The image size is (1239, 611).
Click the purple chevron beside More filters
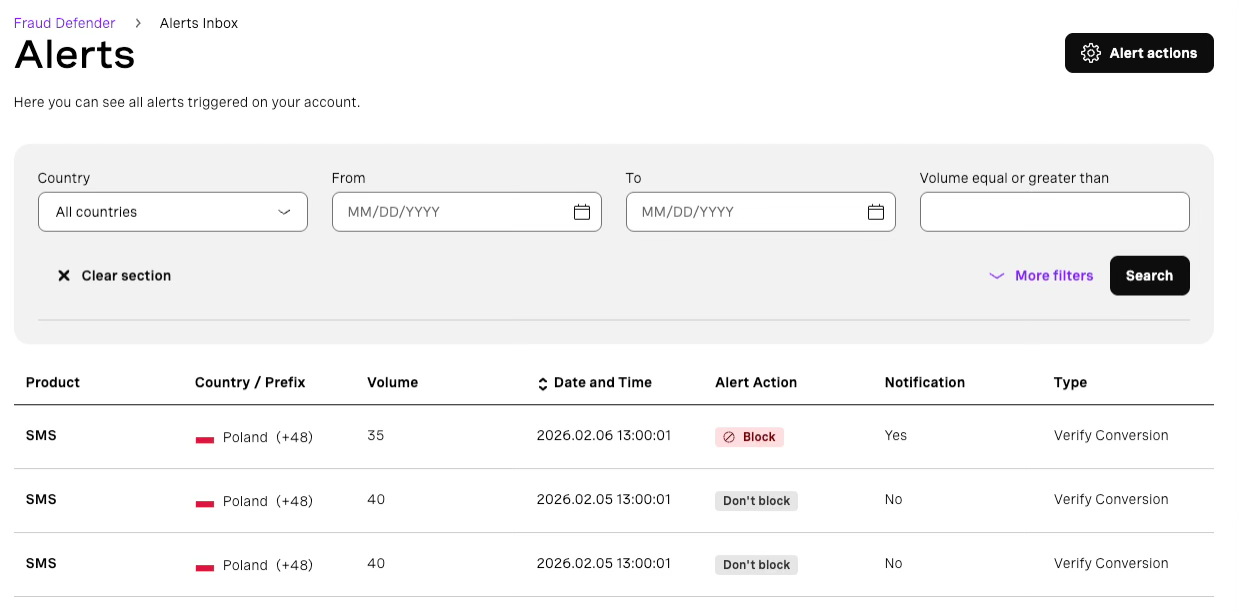click(x=997, y=276)
